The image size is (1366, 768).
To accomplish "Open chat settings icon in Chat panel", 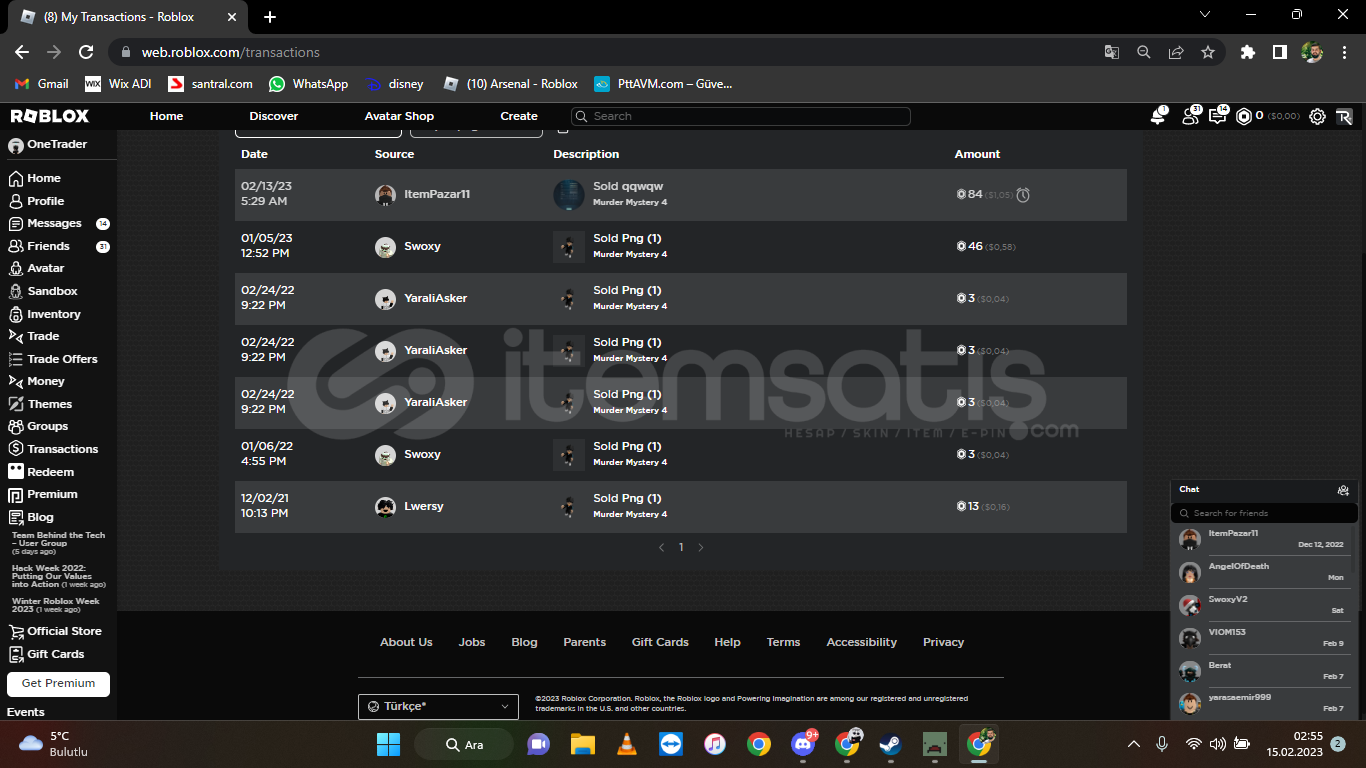I will pyautogui.click(x=1343, y=490).
